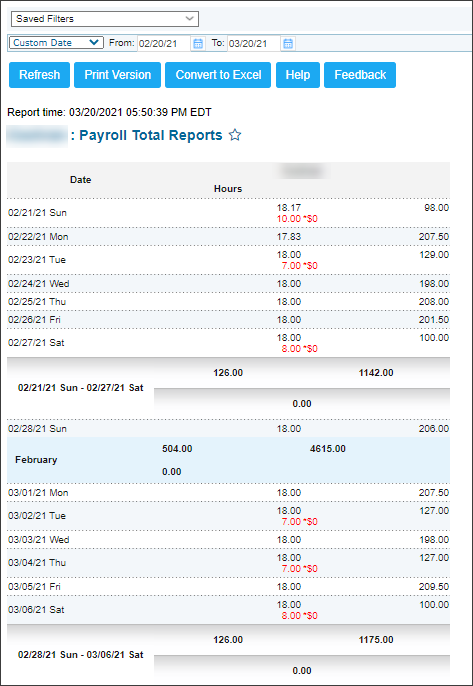Convert the report to Excel

coord(218,75)
